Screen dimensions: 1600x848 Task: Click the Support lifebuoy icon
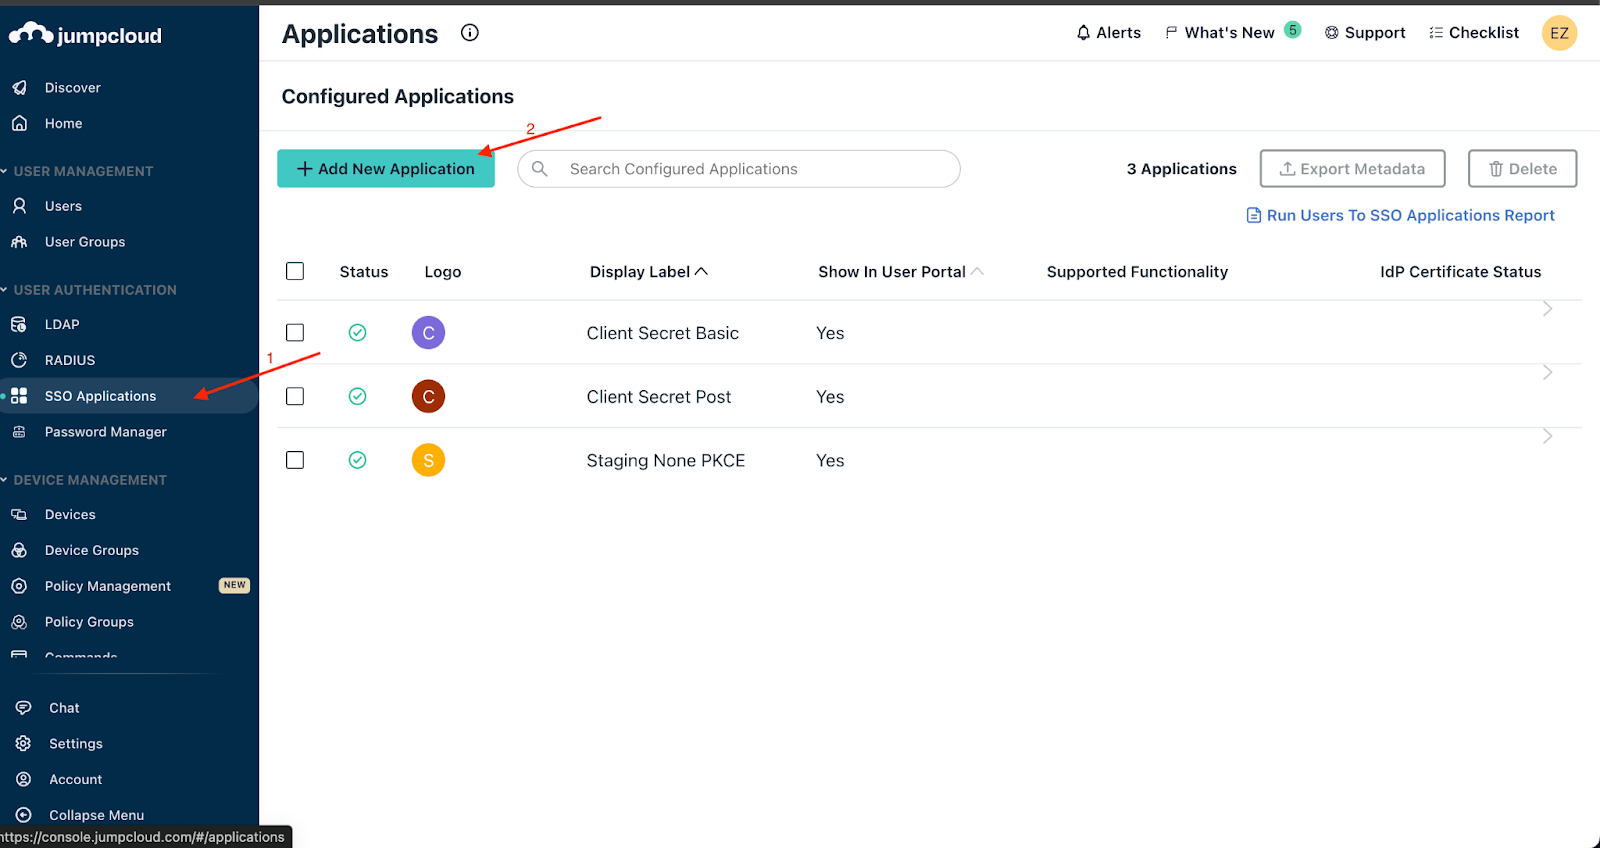1332,33
